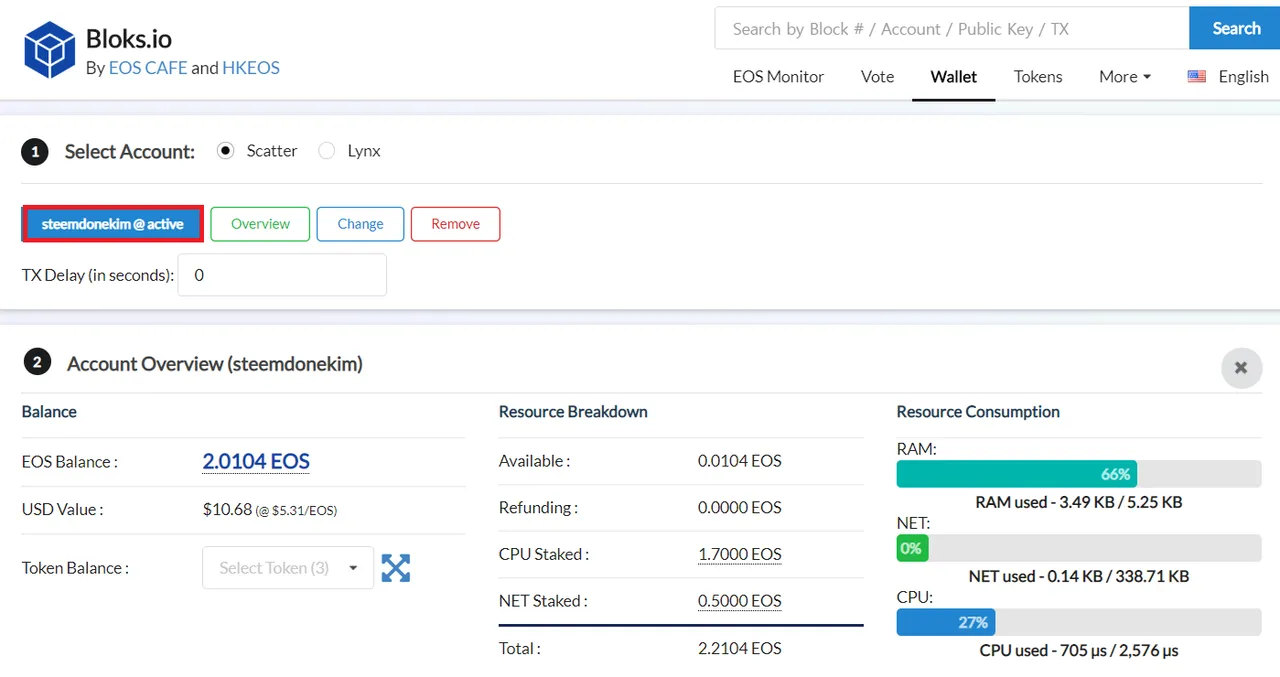Click the 2.0104 EOS balance link
Image resolution: width=1280 pixels, height=677 pixels.
[x=256, y=461]
